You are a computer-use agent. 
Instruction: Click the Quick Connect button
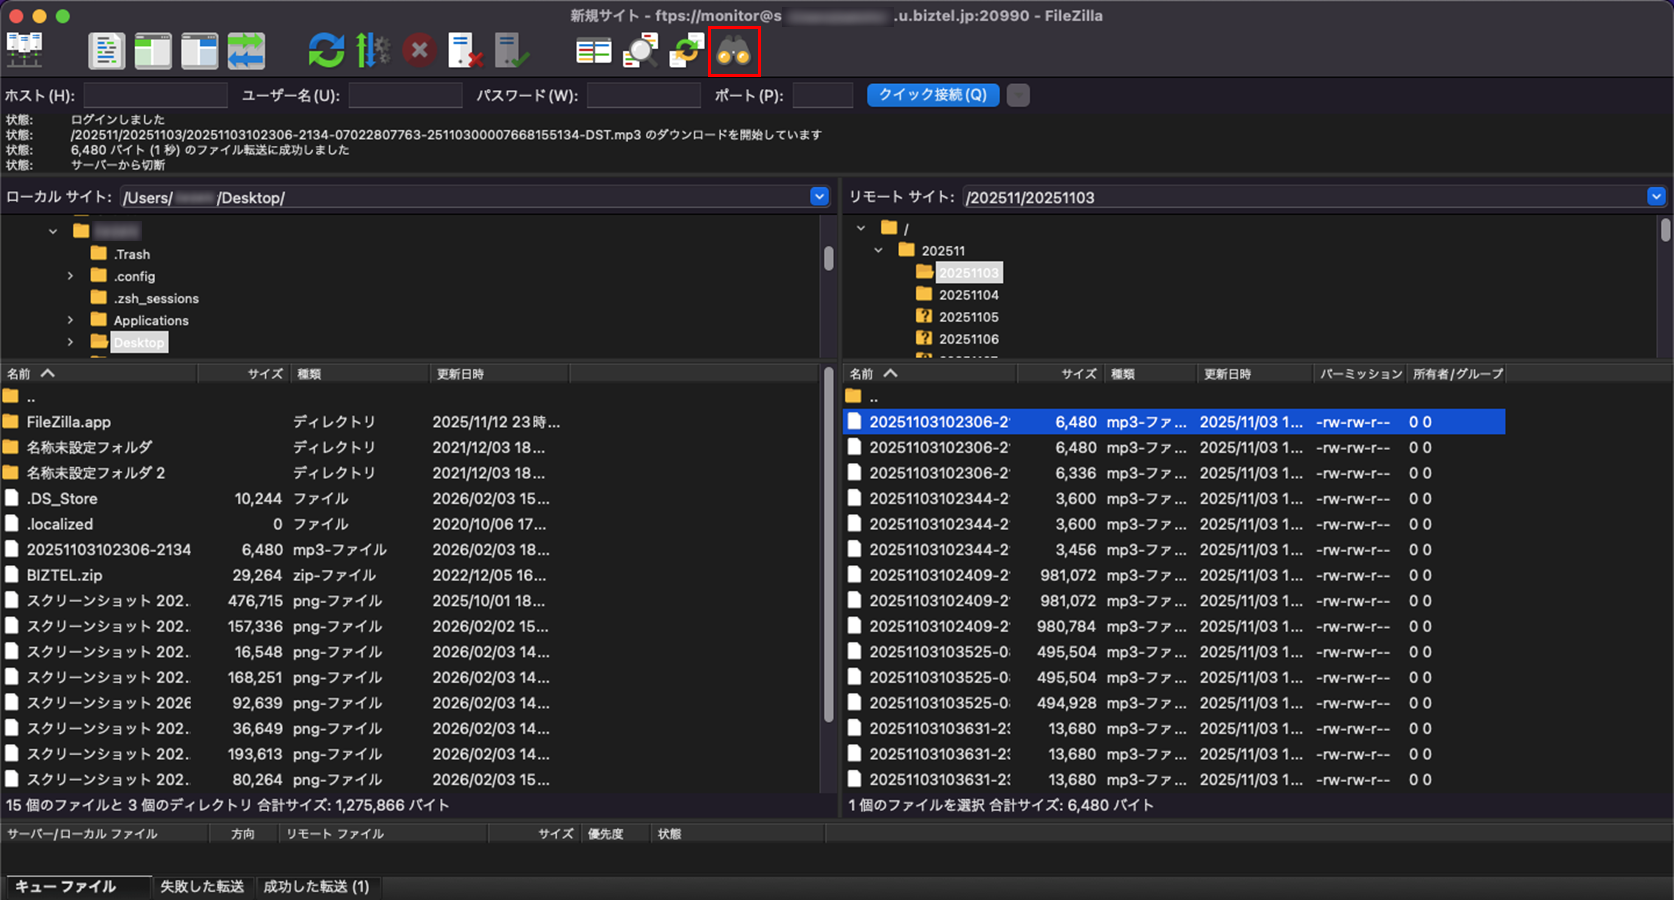932,95
